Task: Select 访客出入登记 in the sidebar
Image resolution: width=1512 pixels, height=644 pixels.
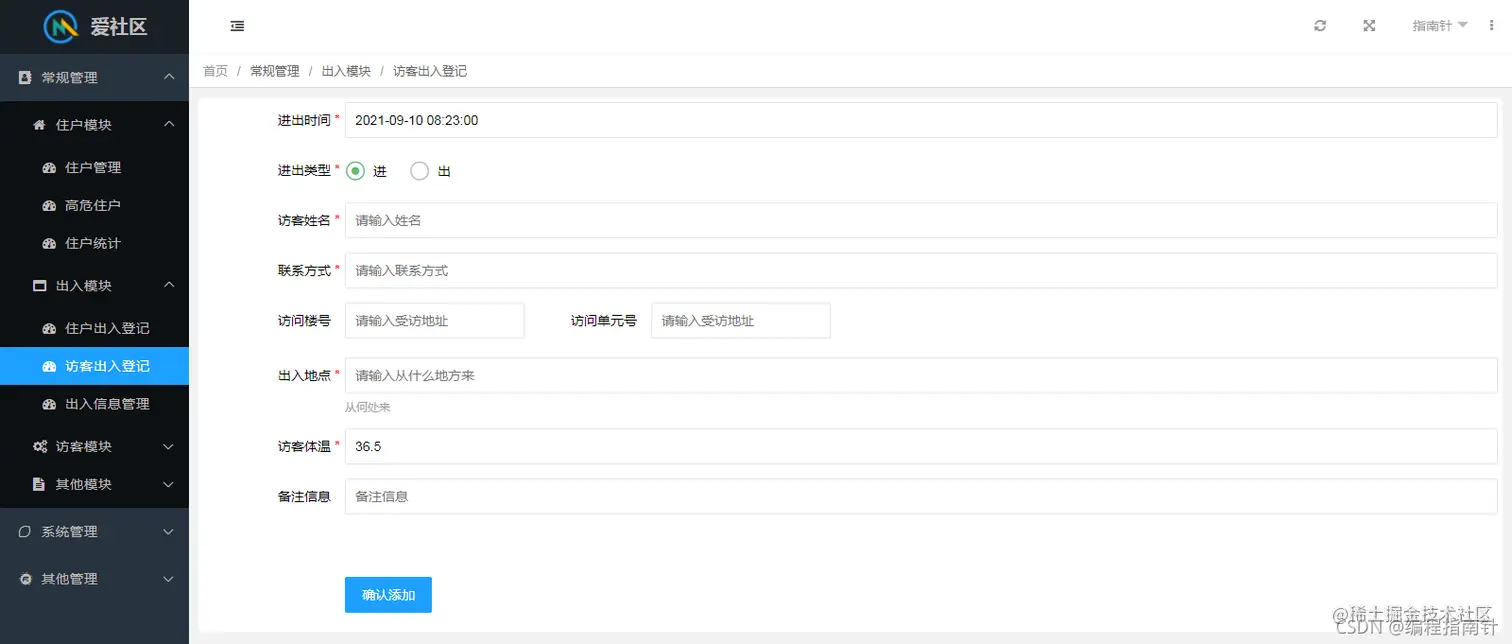Action: [x=94, y=366]
